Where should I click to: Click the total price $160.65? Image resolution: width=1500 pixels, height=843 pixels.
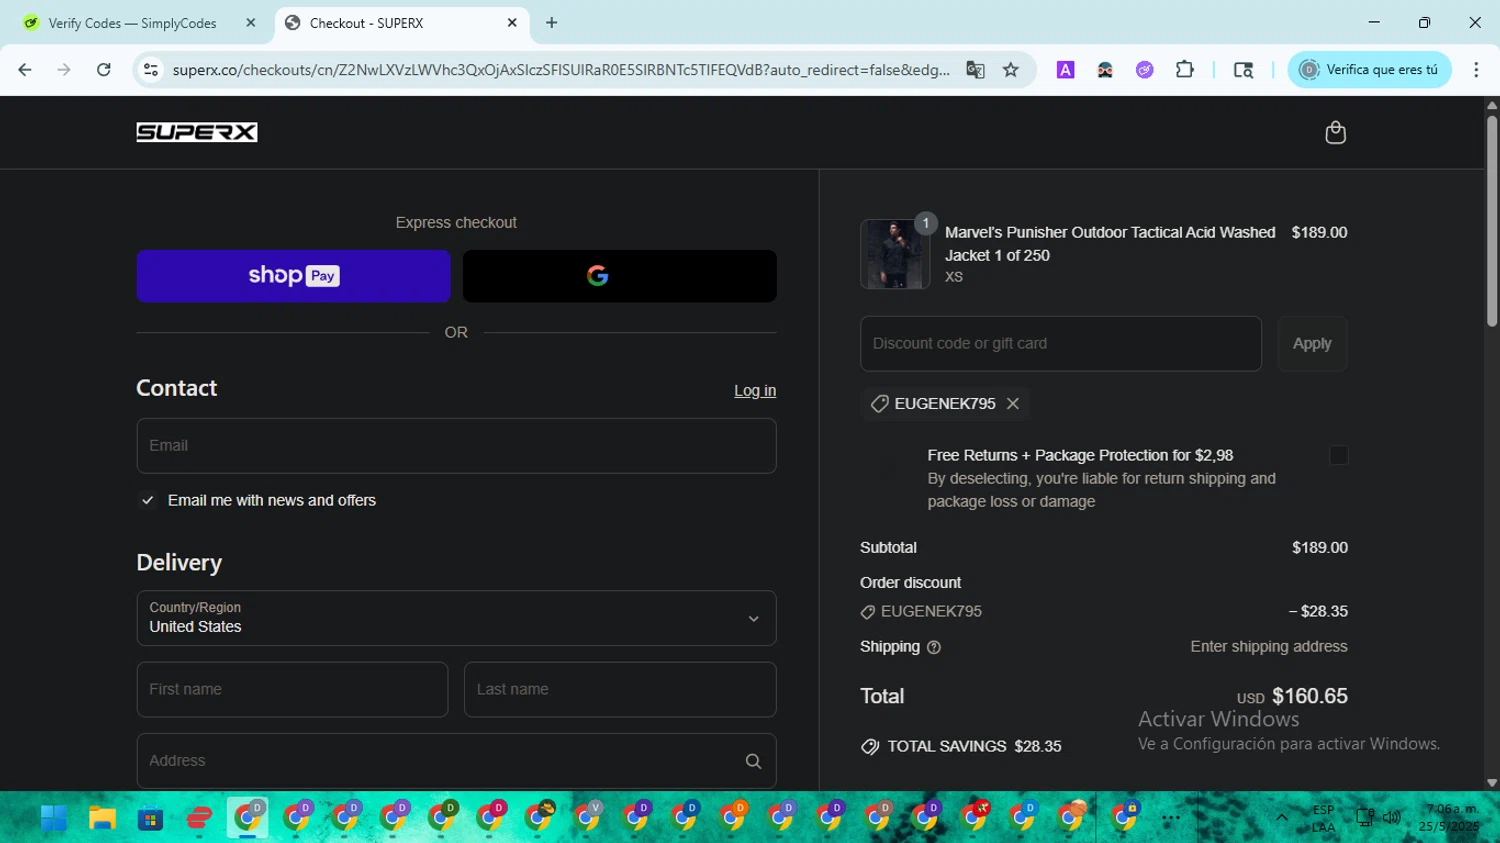click(1310, 696)
